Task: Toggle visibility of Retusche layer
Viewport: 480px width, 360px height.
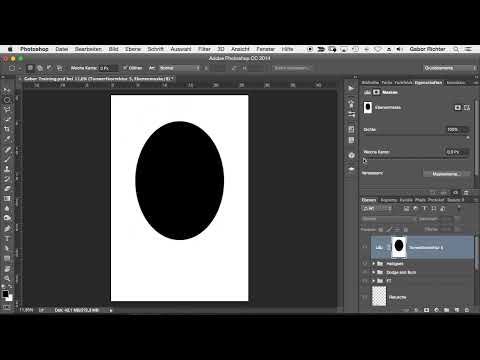Action: (x=365, y=297)
